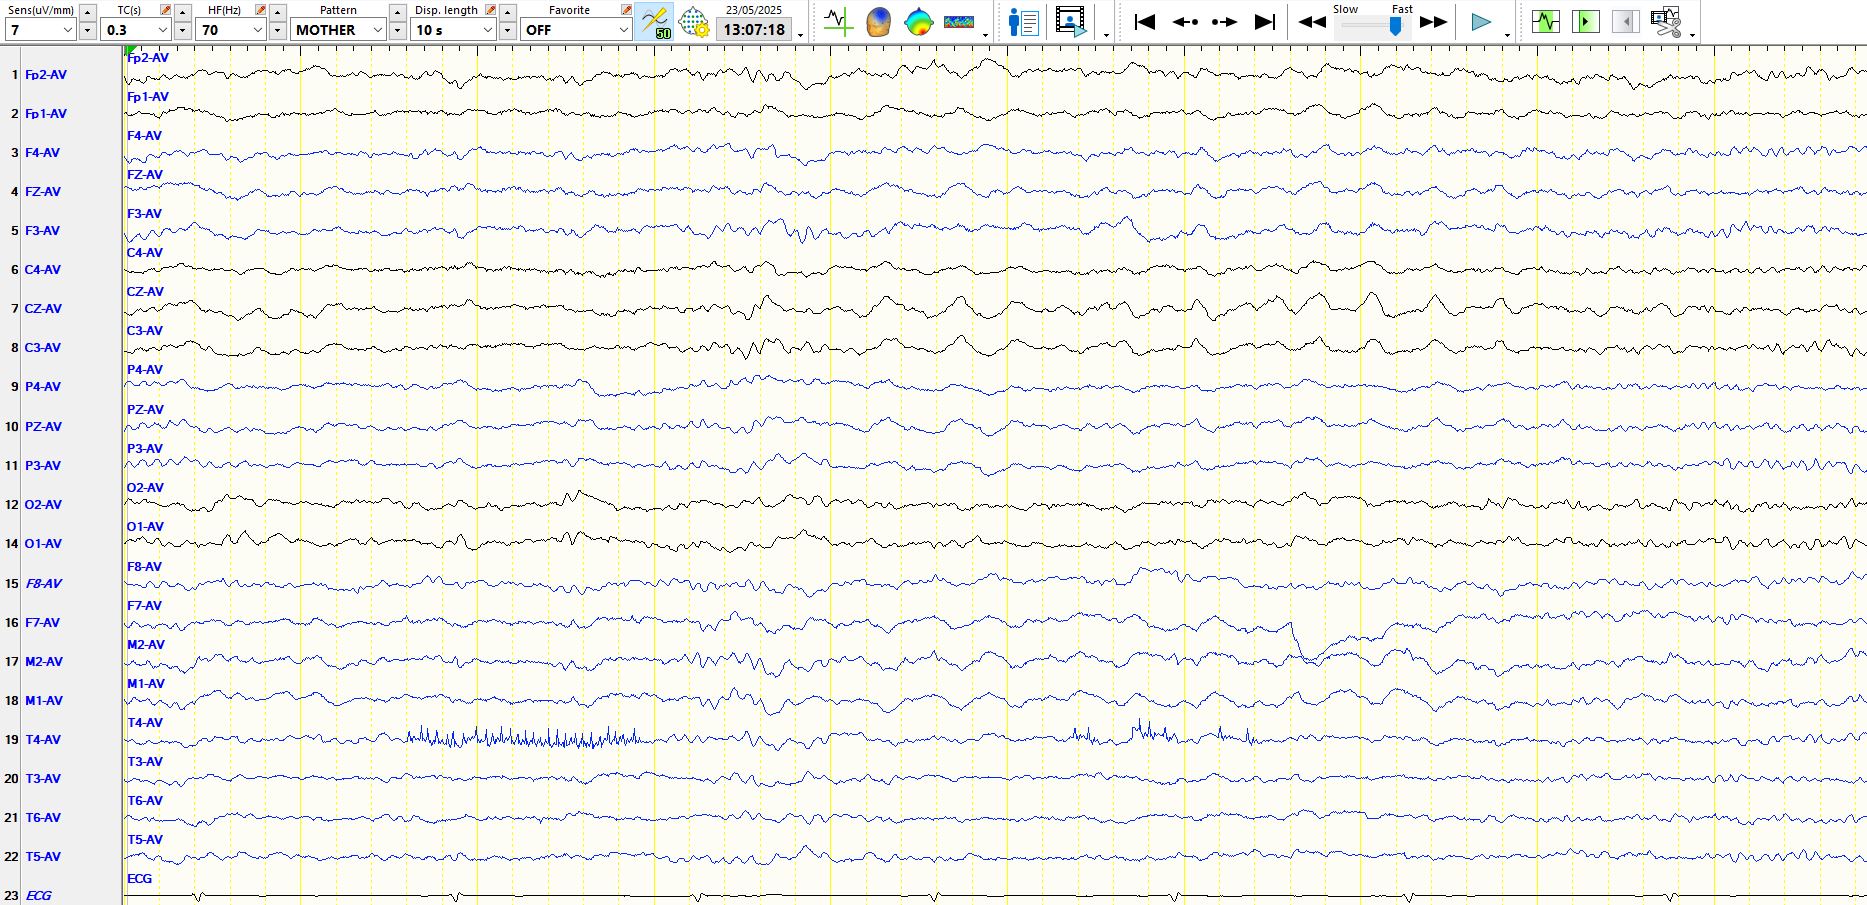Expand the arrow beside the time display
This screenshot has height=905, width=1867.
tap(801, 35)
